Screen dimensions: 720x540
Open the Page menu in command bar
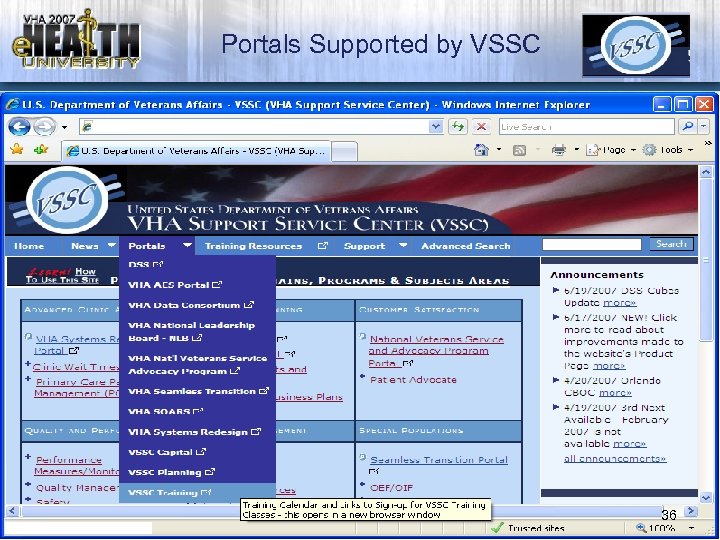click(611, 150)
